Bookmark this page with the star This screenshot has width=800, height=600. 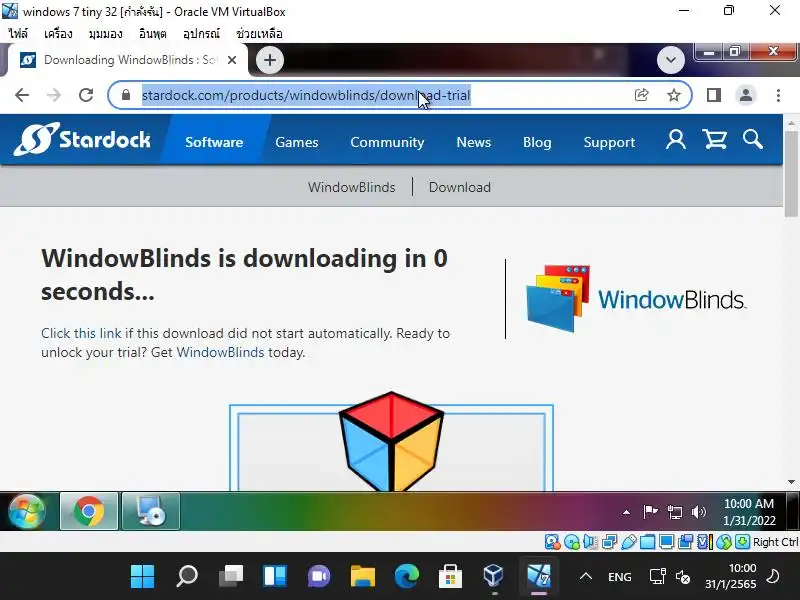click(673, 95)
